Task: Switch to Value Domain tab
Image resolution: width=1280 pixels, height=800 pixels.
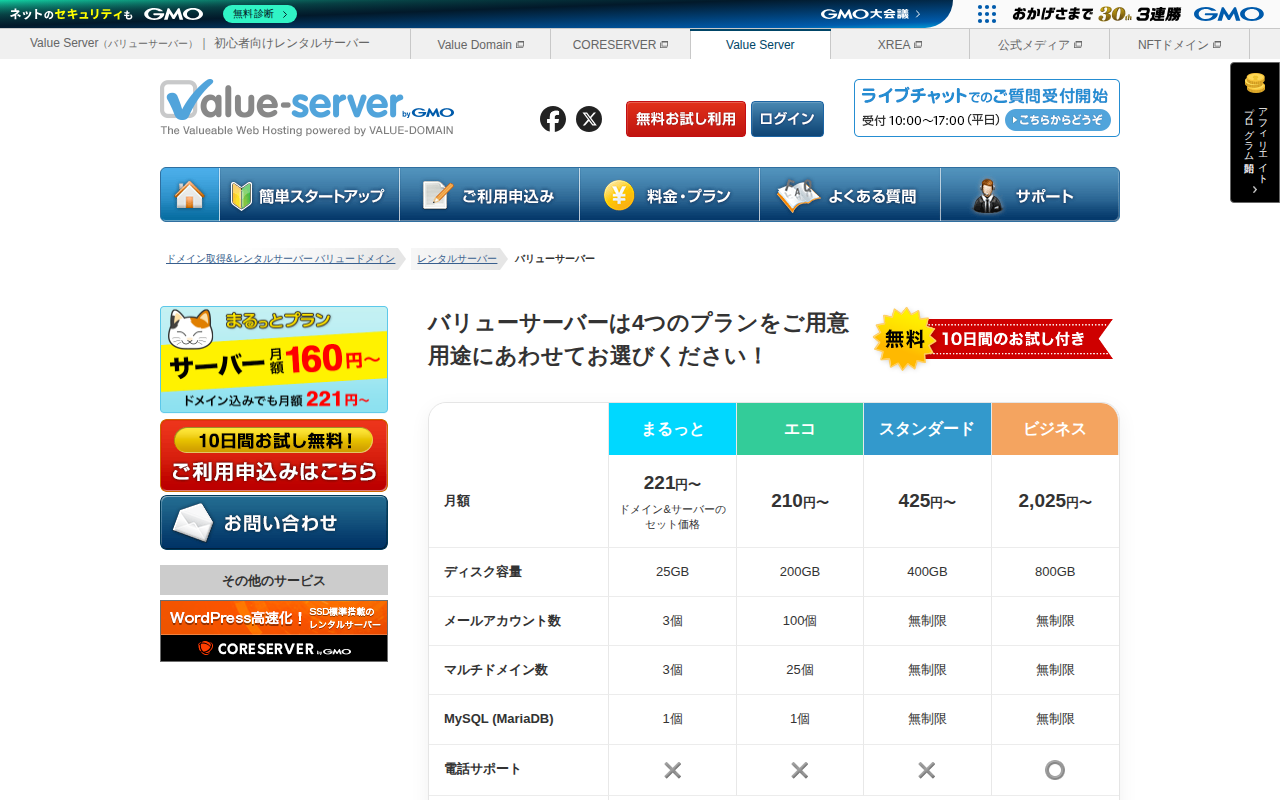Action: pyautogui.click(x=480, y=44)
